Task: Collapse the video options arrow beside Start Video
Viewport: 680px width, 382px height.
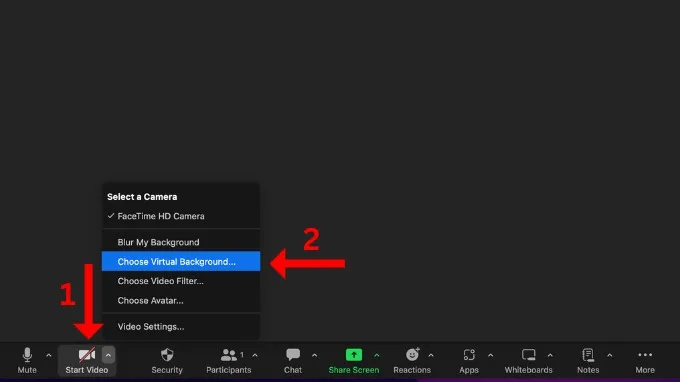Action: pos(108,355)
